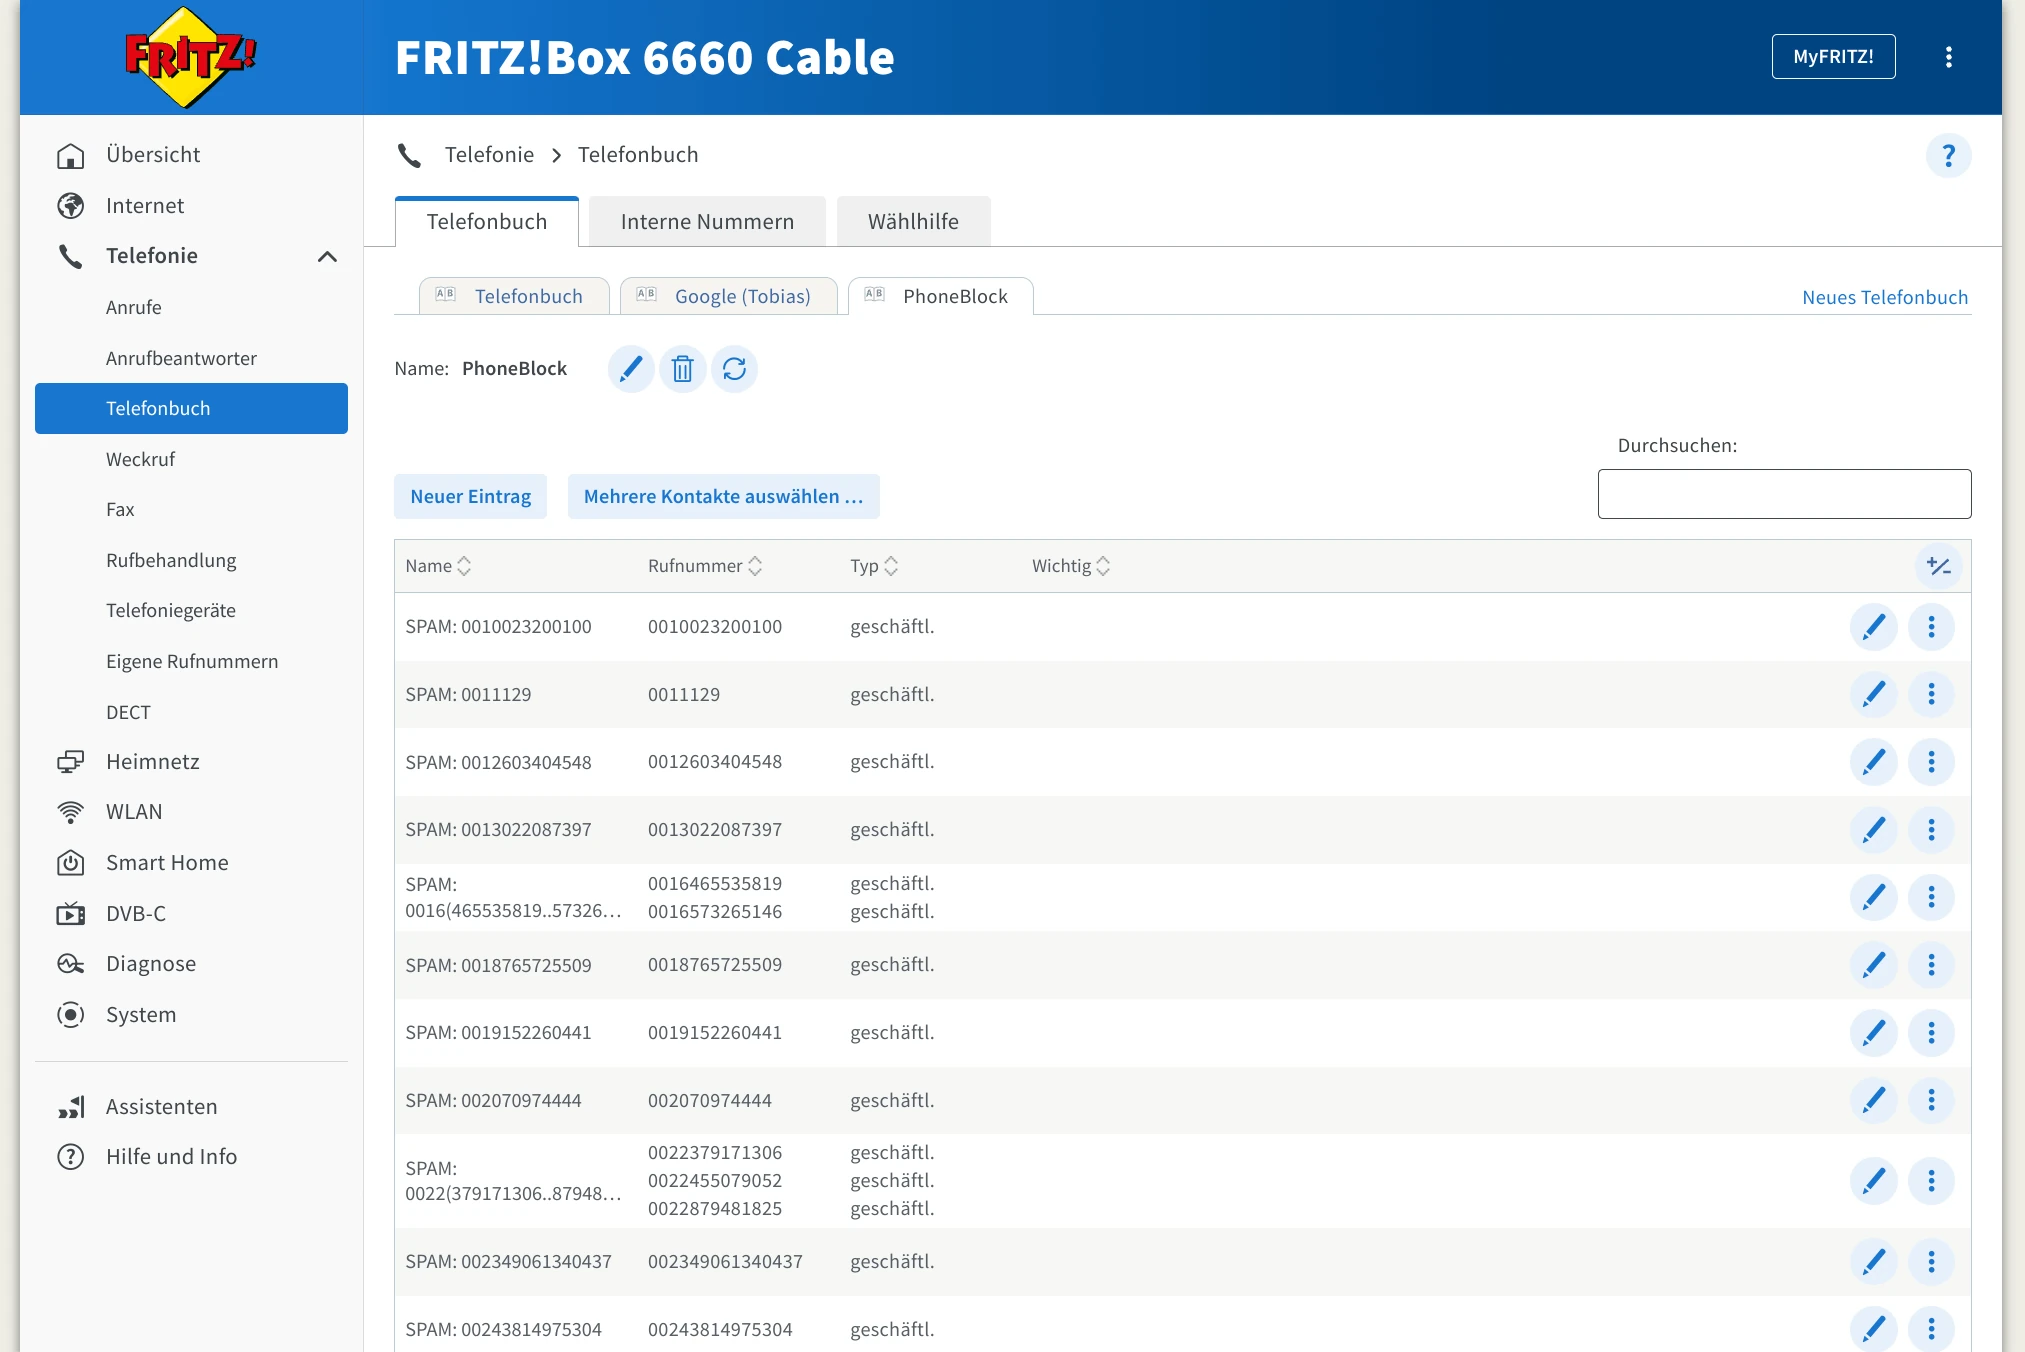Edit the PhoneBlock phonebook name
Screen dimensions: 2025x1352
coord(631,369)
